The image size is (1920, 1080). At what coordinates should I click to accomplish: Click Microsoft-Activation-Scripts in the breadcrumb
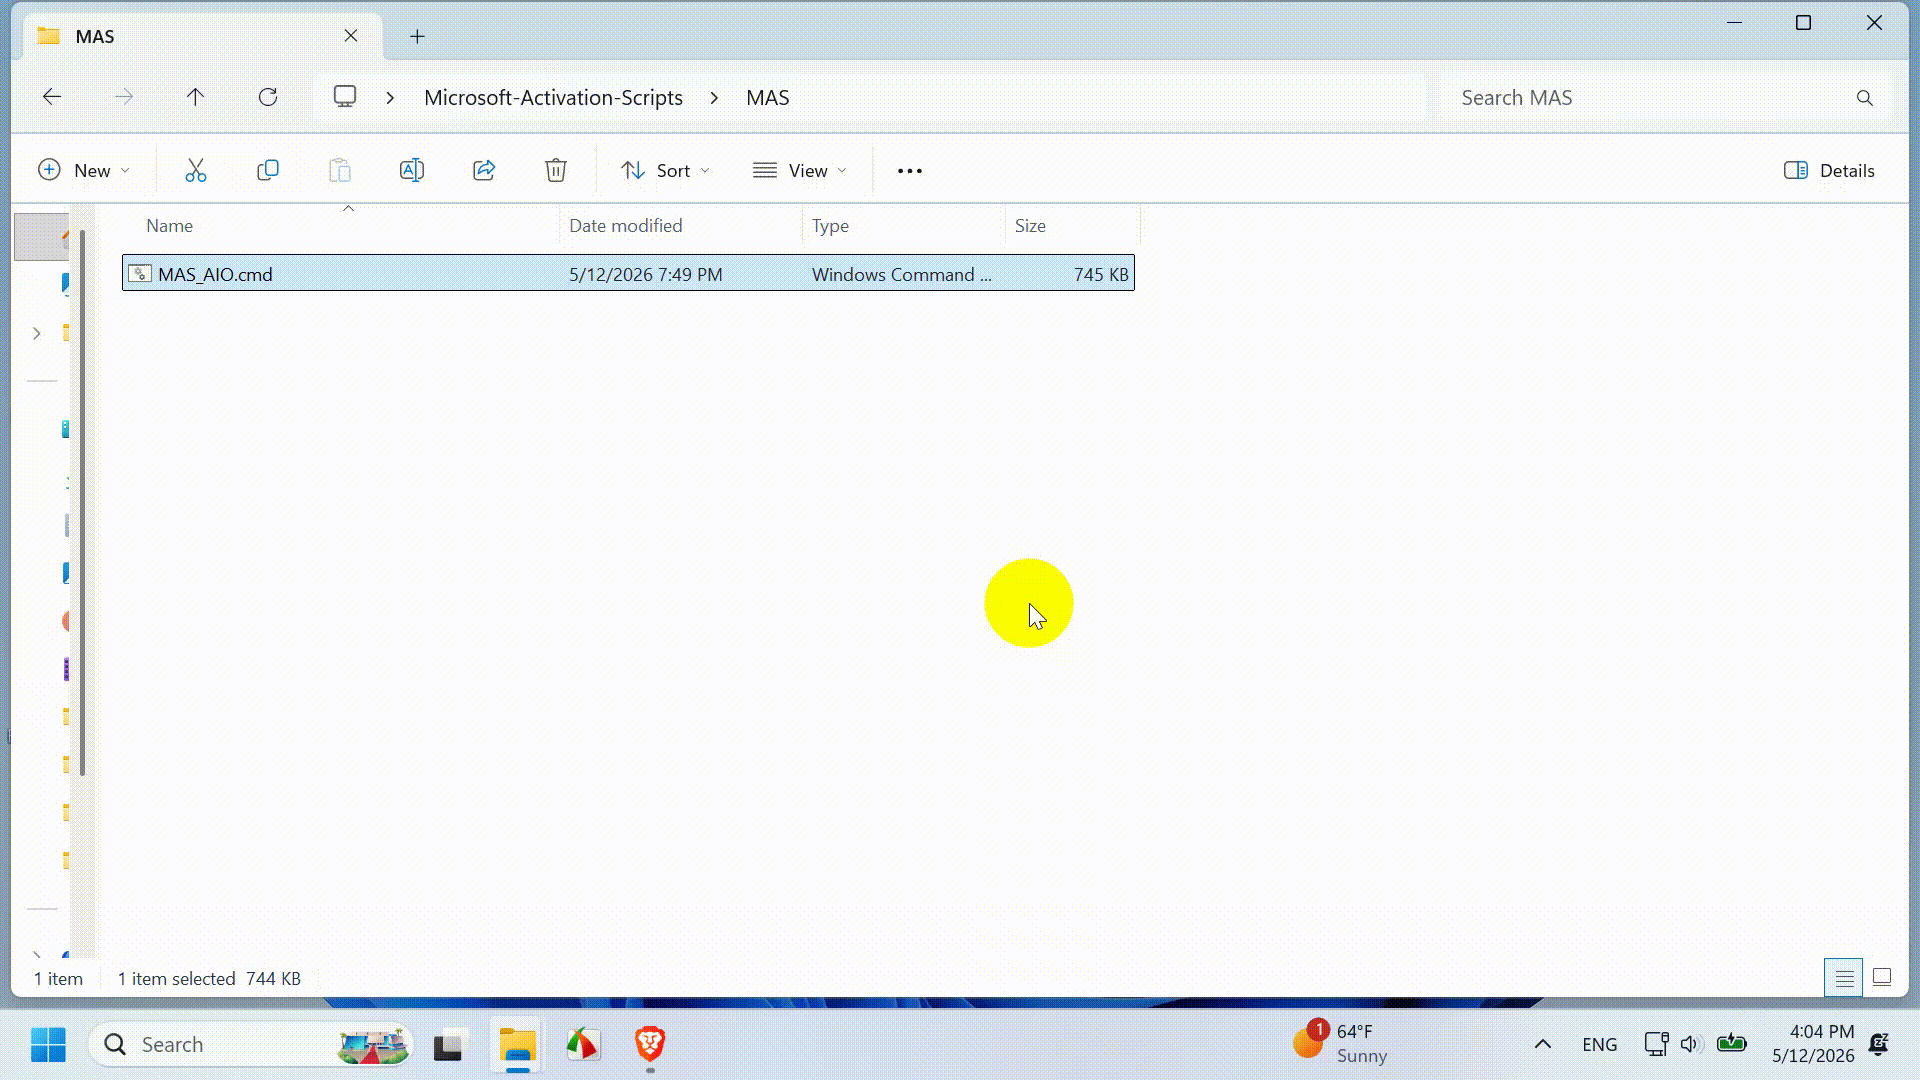[x=553, y=98]
